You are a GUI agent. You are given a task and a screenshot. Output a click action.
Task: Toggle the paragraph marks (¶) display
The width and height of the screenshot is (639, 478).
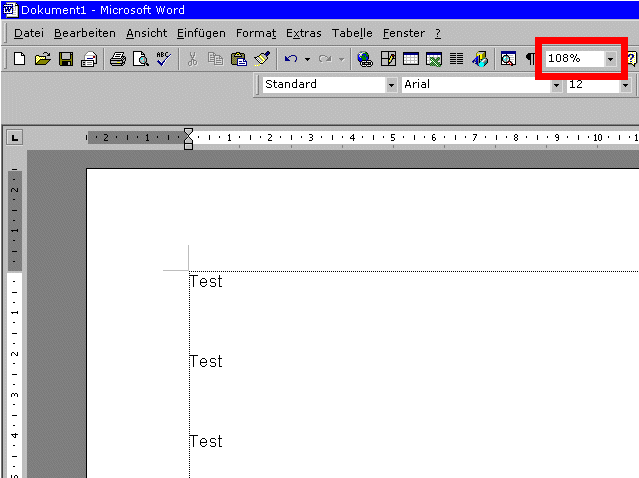(530, 59)
